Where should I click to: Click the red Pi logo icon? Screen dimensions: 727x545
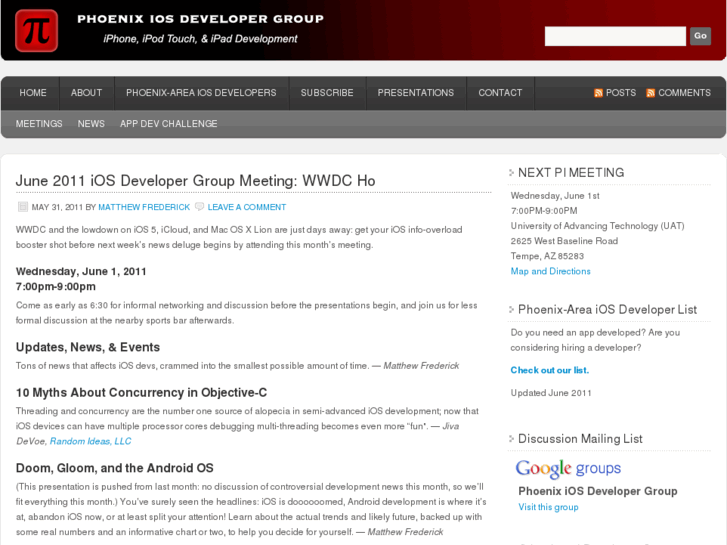click(x=37, y=31)
